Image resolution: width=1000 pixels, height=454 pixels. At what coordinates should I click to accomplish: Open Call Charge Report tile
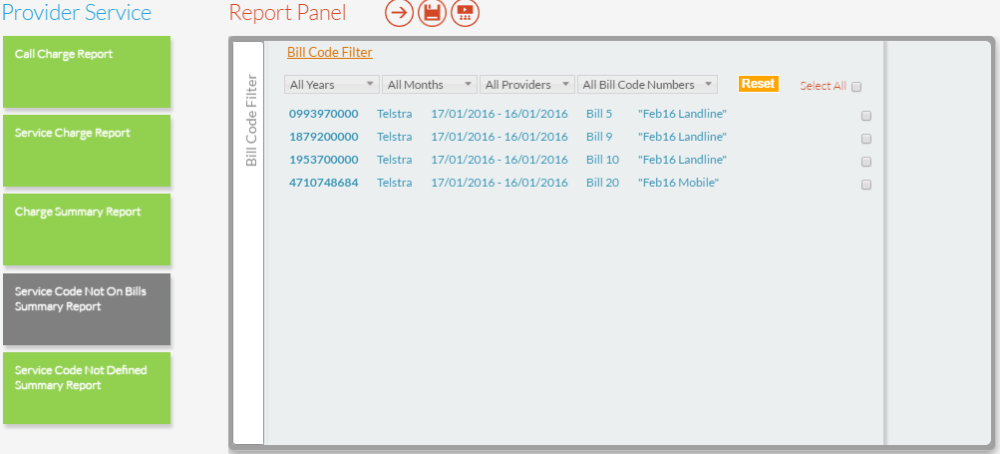pos(87,72)
